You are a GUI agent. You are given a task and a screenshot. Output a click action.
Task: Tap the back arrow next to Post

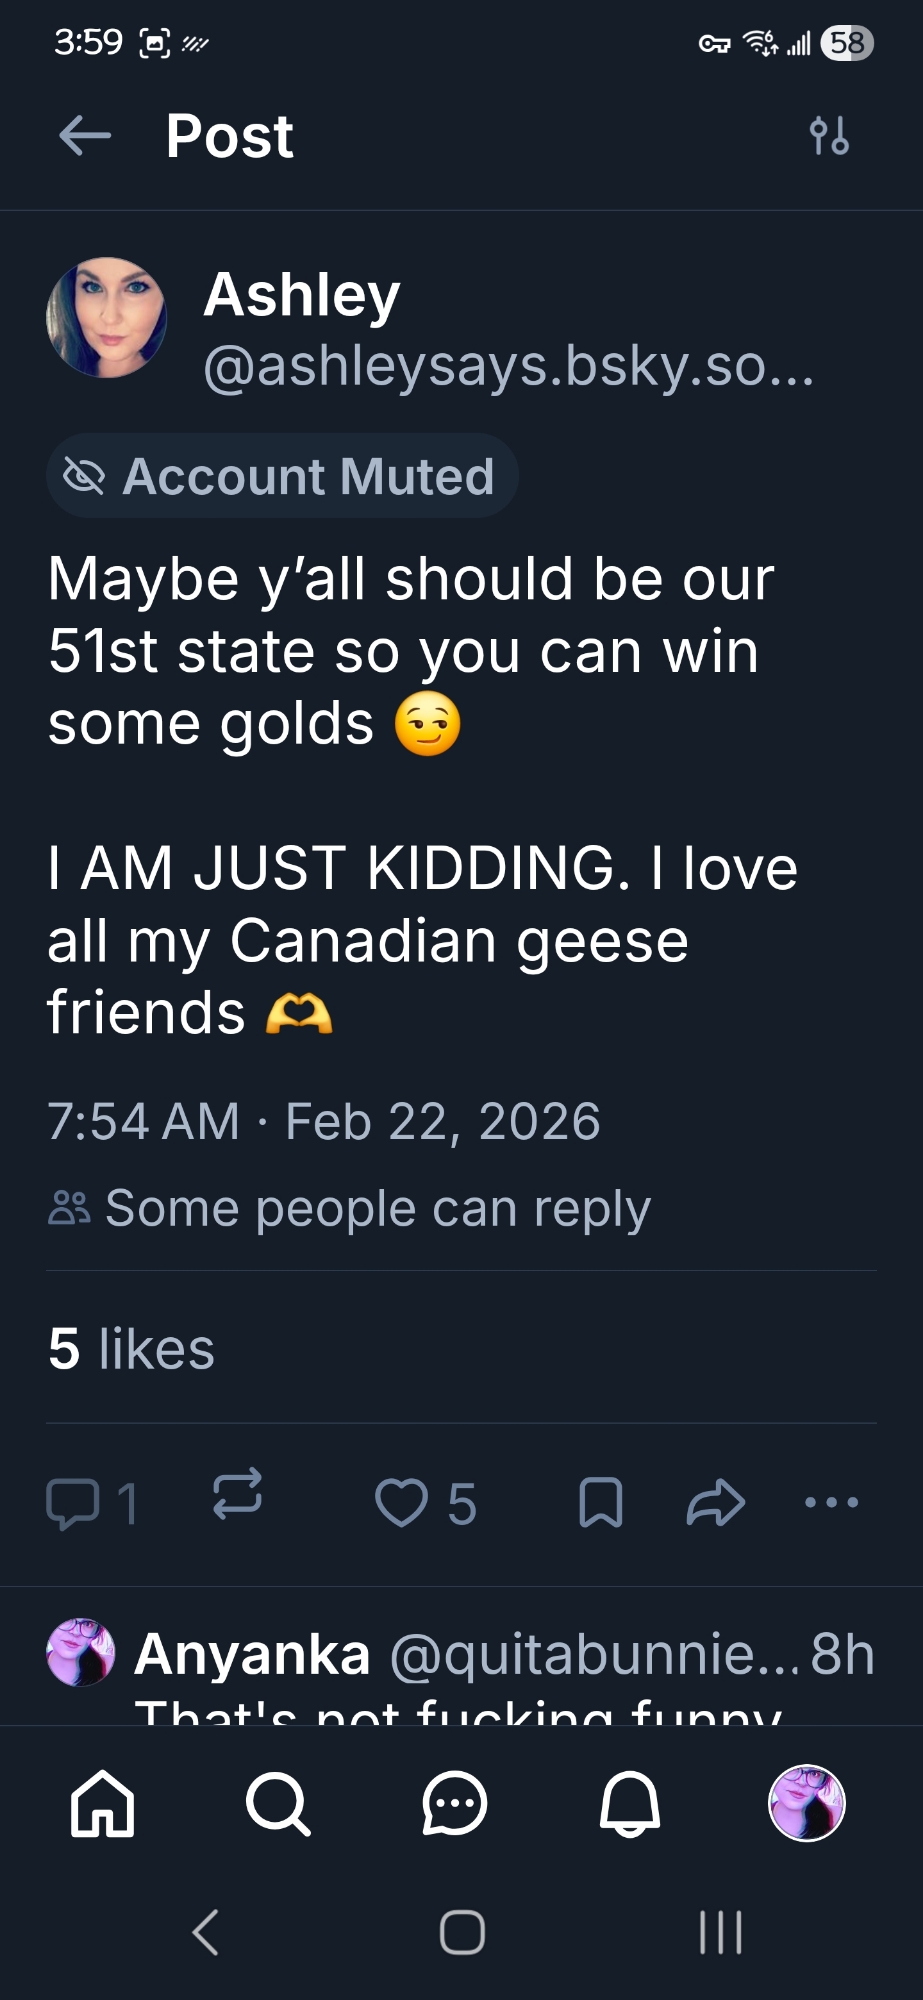[85, 136]
